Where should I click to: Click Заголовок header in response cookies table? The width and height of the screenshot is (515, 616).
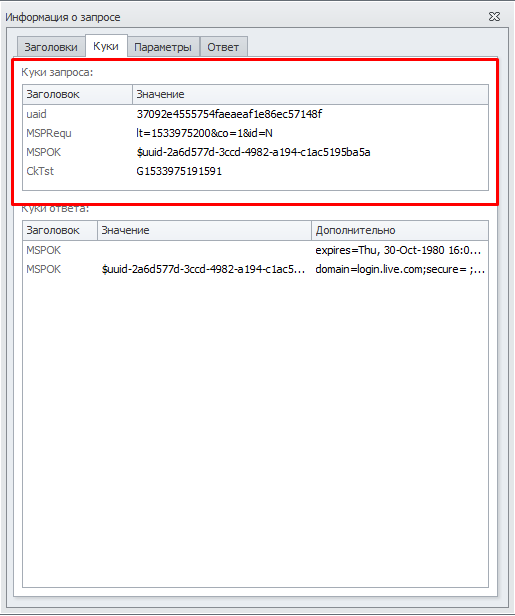click(x=60, y=230)
